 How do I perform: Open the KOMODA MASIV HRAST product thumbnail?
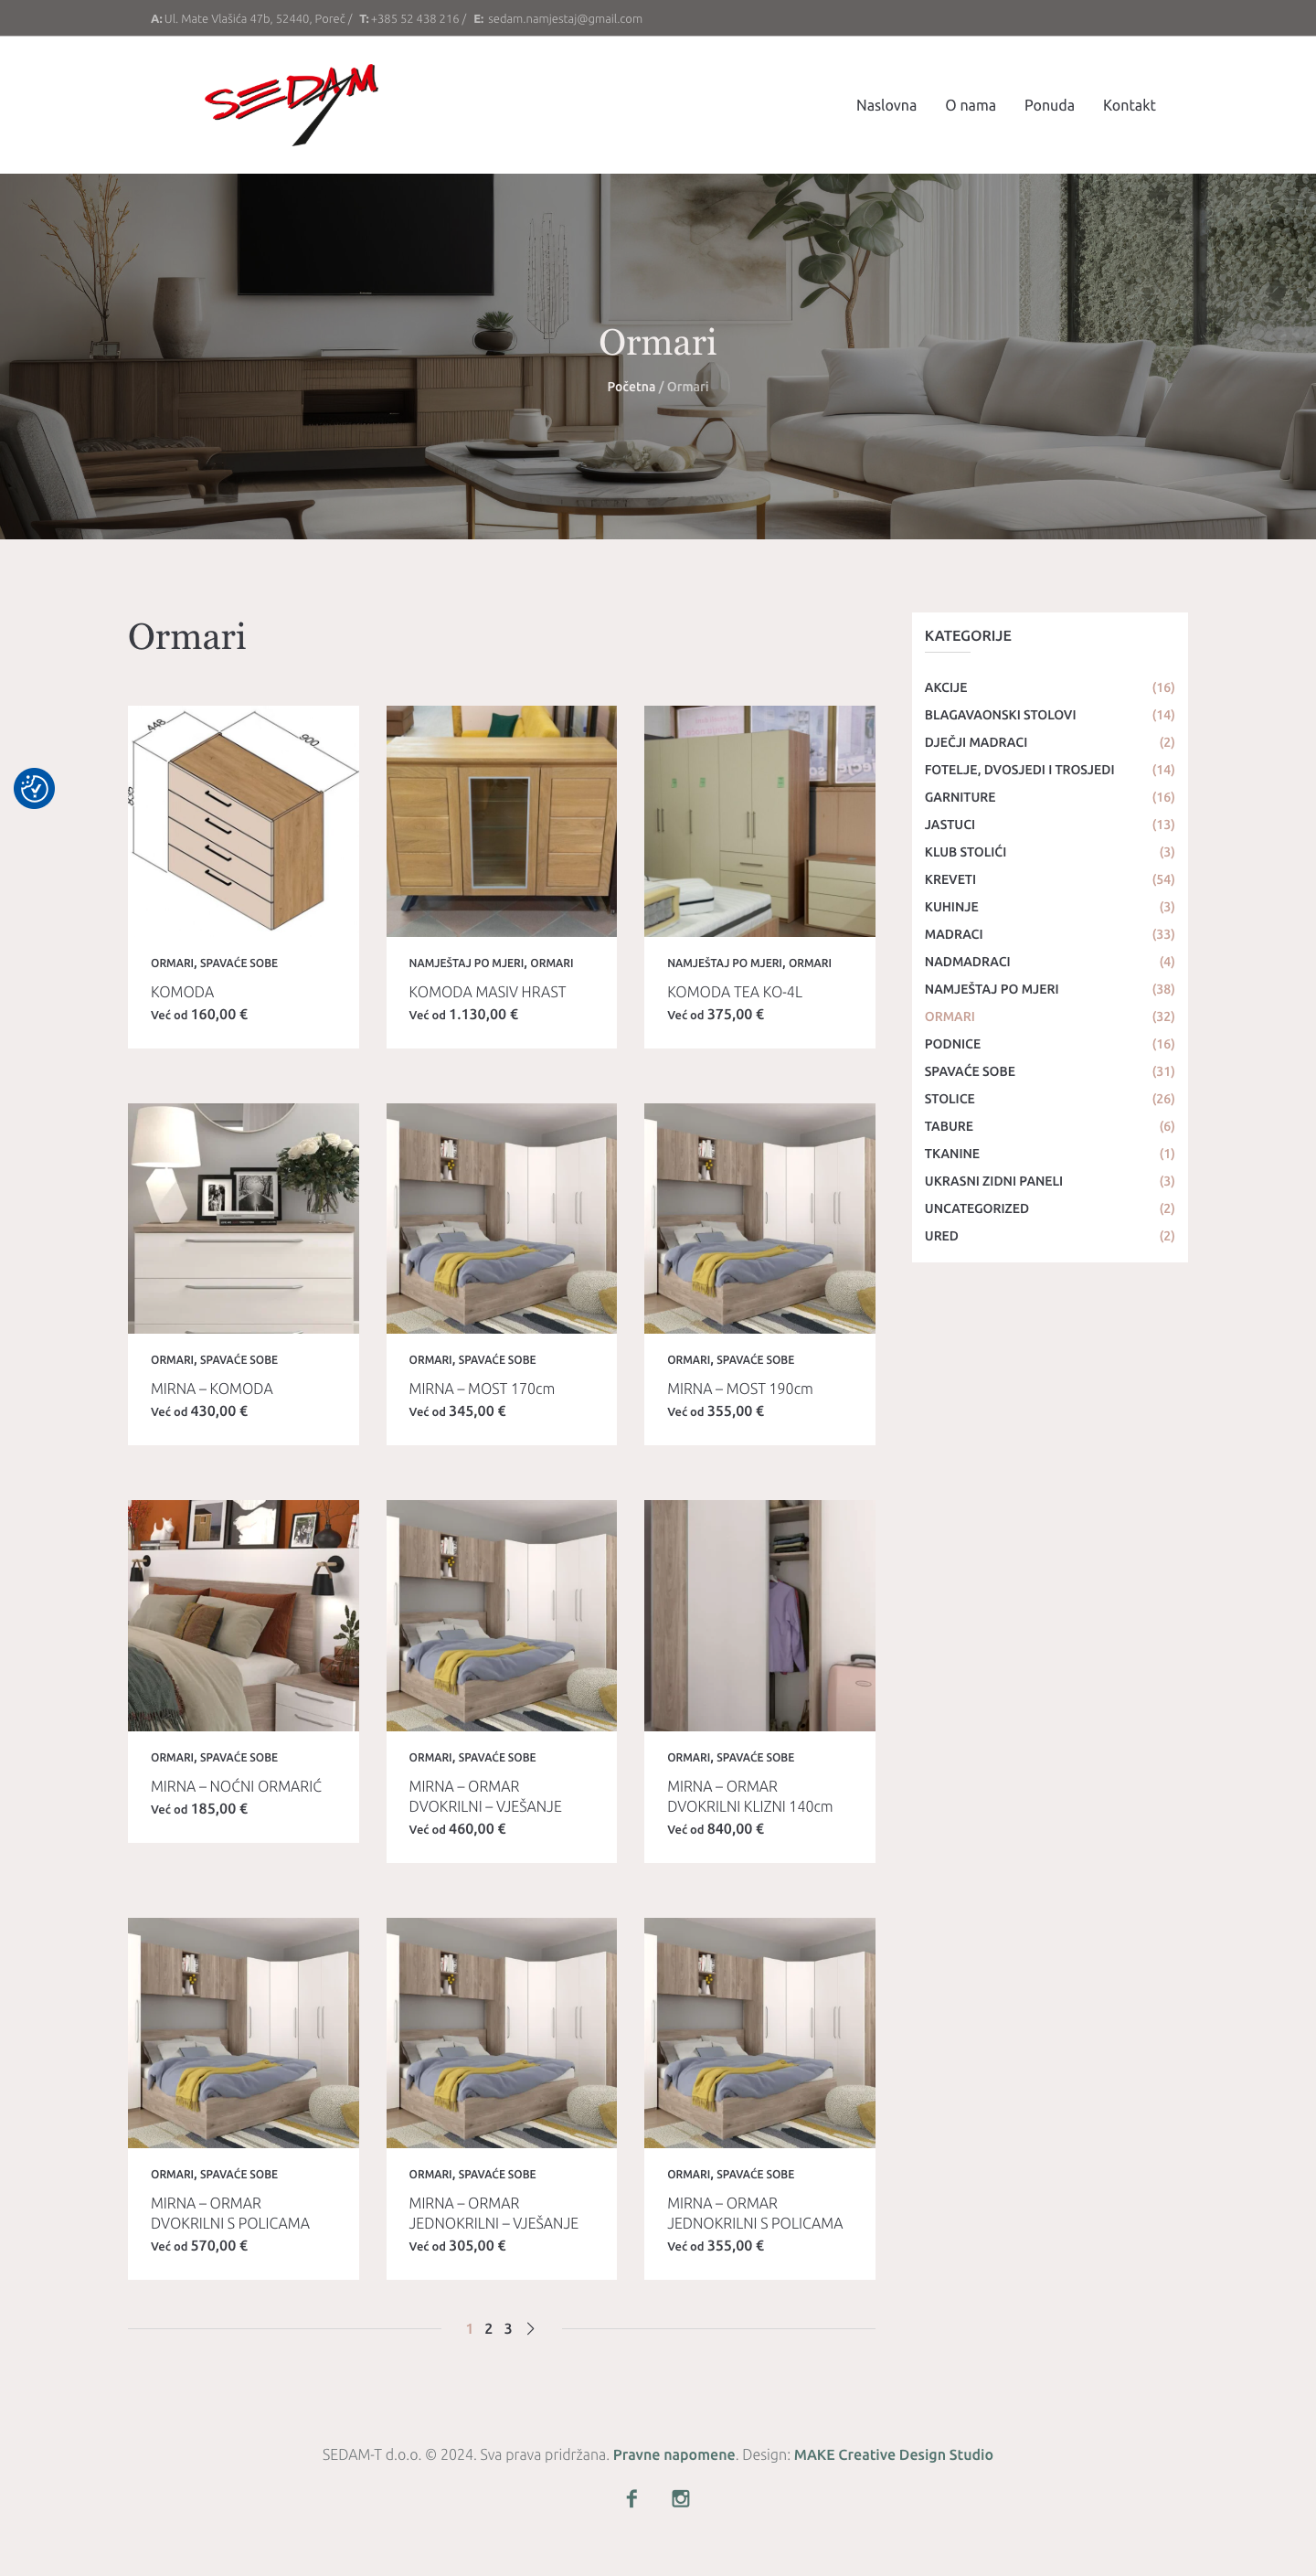(501, 821)
